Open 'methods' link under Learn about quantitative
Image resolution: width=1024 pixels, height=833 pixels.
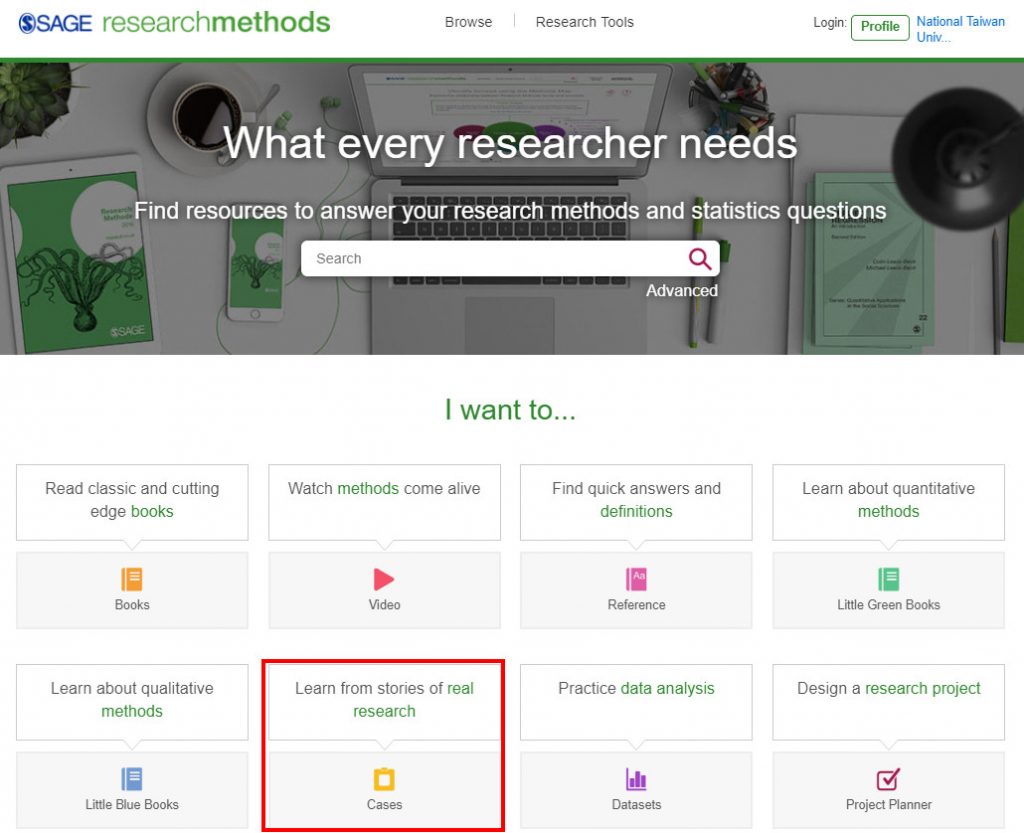[x=888, y=511]
